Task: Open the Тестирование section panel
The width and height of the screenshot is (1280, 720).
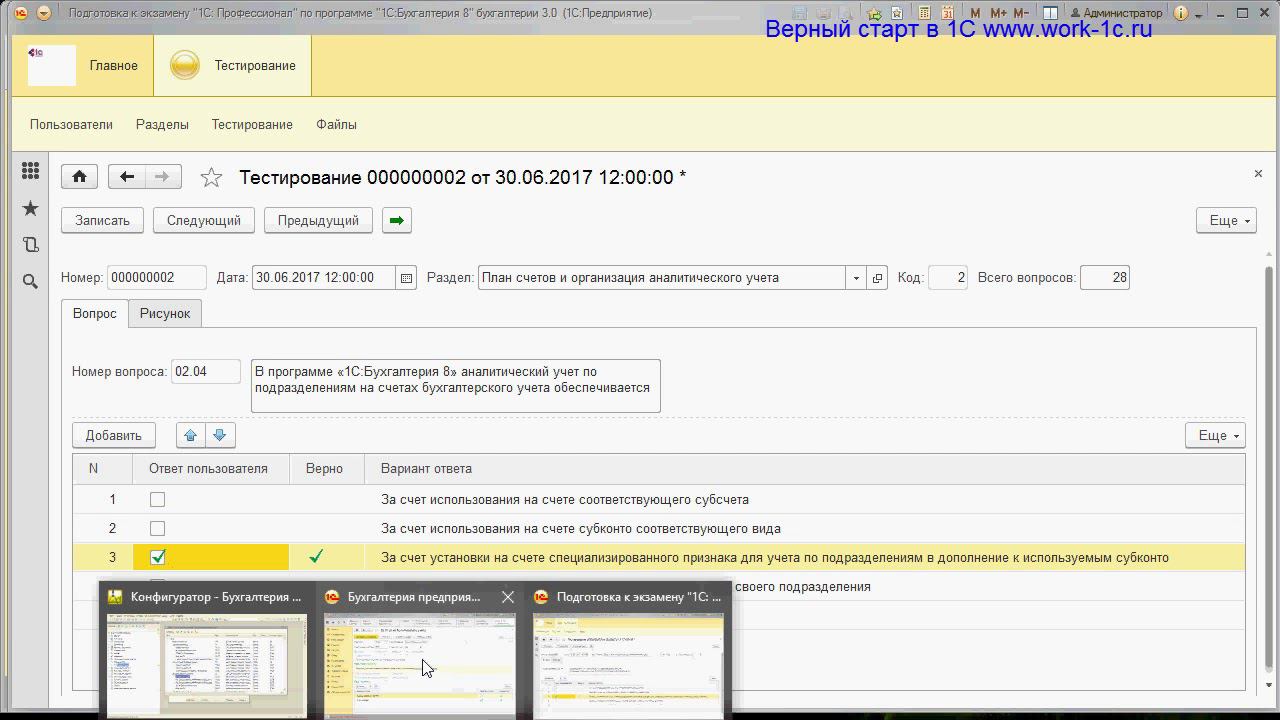Action: coord(233,66)
